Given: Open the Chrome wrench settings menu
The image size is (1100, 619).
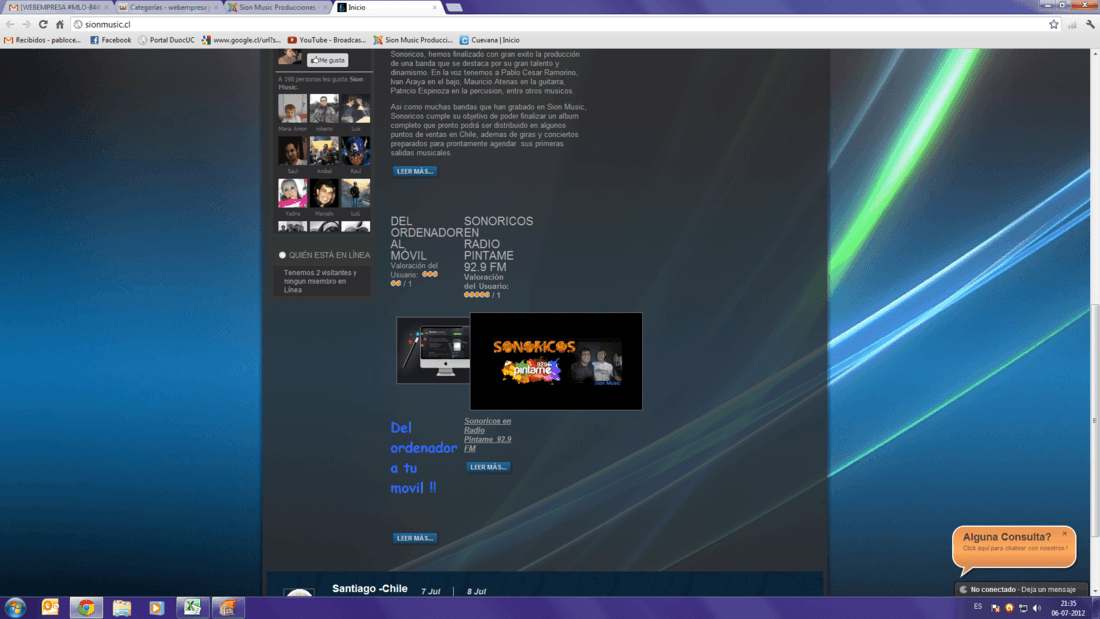Looking at the screenshot, I should [x=1090, y=25].
